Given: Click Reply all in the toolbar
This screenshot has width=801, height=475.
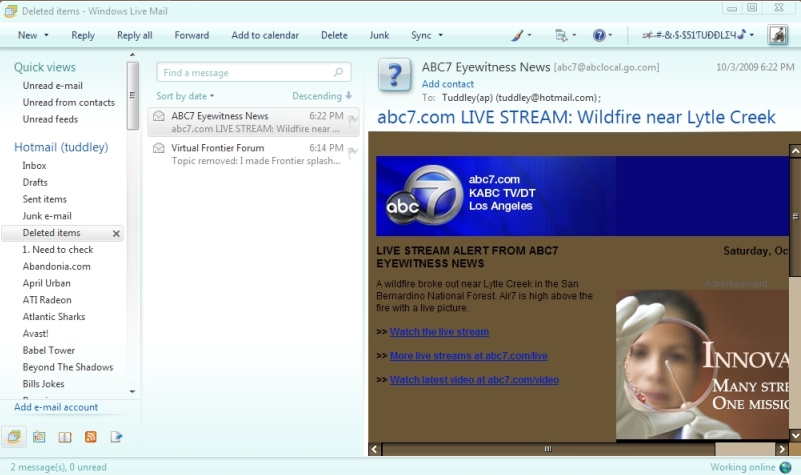Looking at the screenshot, I should point(134,35).
